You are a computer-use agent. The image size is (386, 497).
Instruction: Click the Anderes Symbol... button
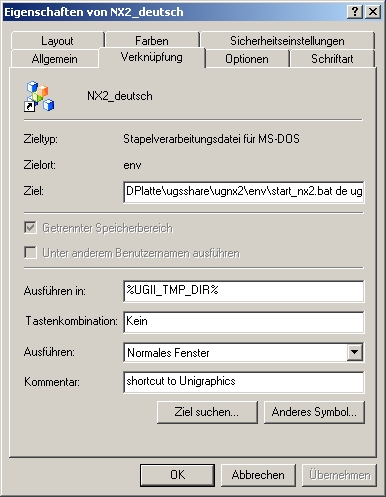click(x=314, y=412)
